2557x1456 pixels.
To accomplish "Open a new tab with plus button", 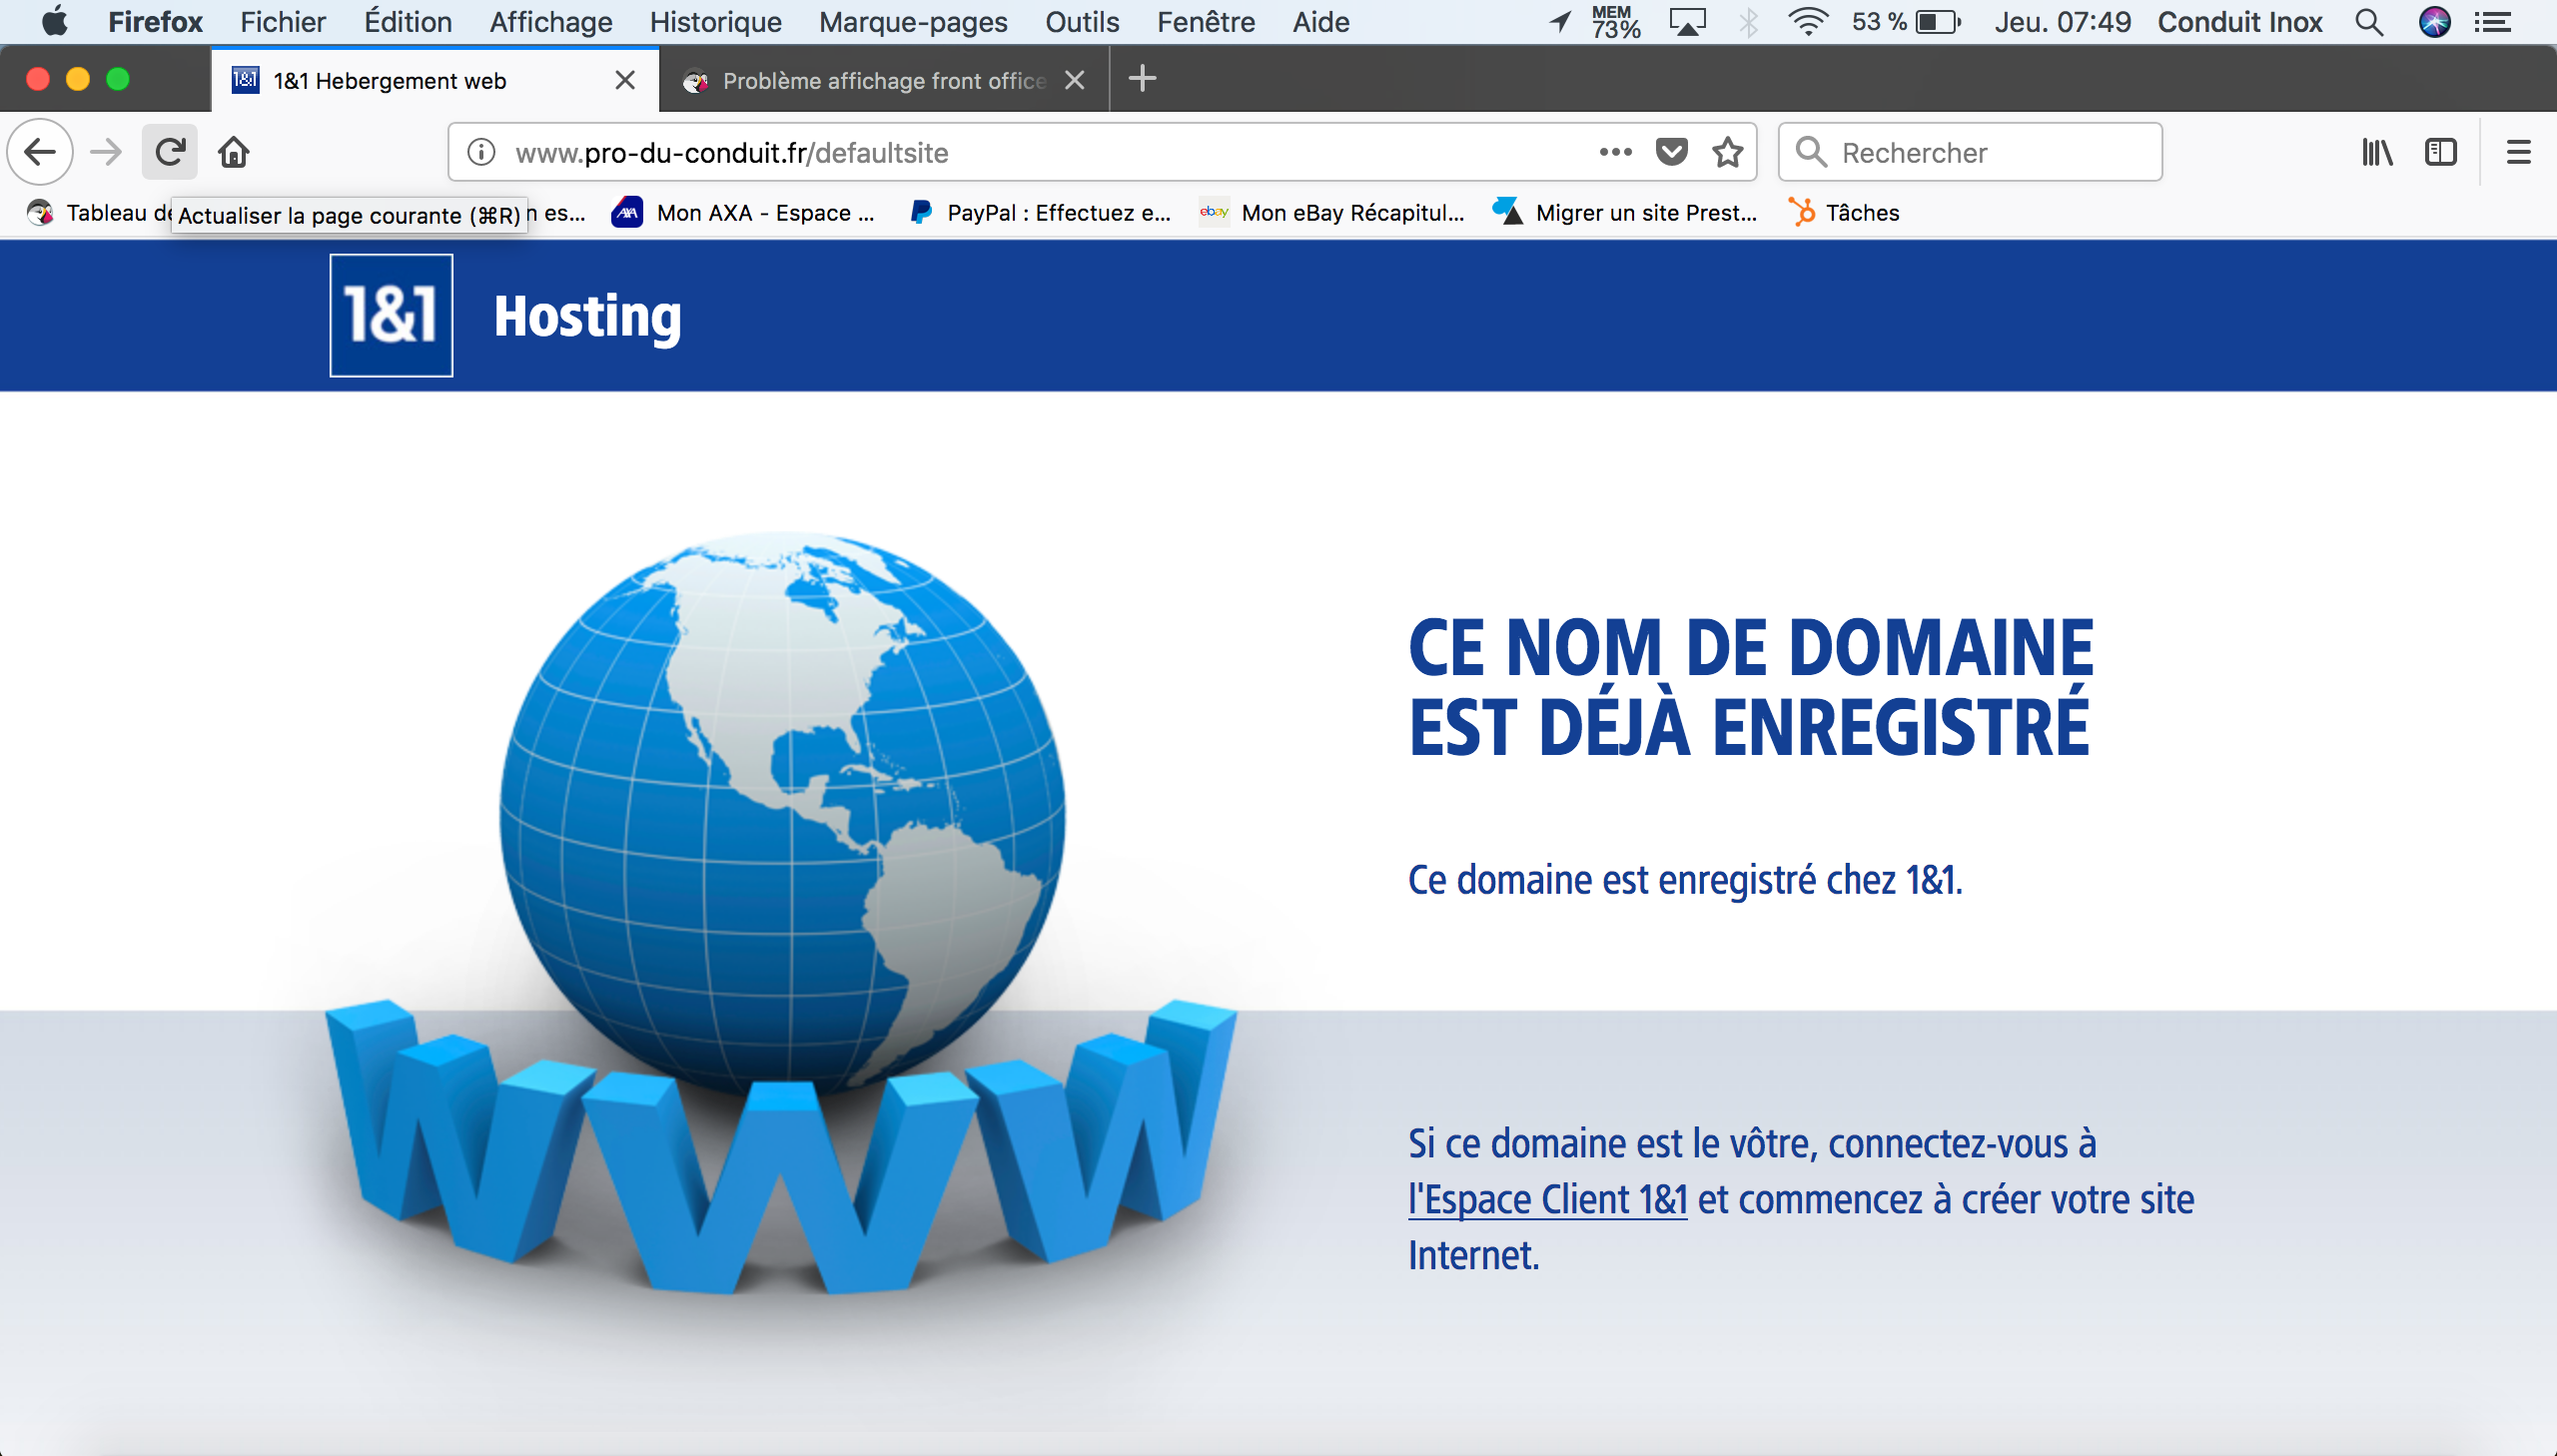I will click(x=1142, y=78).
